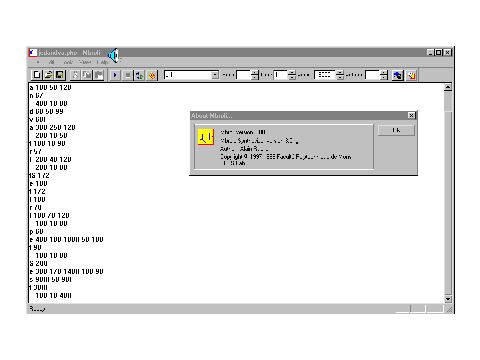
Task: Copy selection with the toolbar copy icon
Action: click(x=87, y=75)
